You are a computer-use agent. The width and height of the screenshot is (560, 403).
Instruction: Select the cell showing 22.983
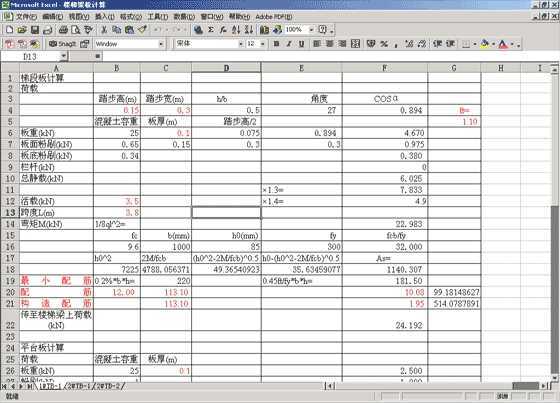385,224
